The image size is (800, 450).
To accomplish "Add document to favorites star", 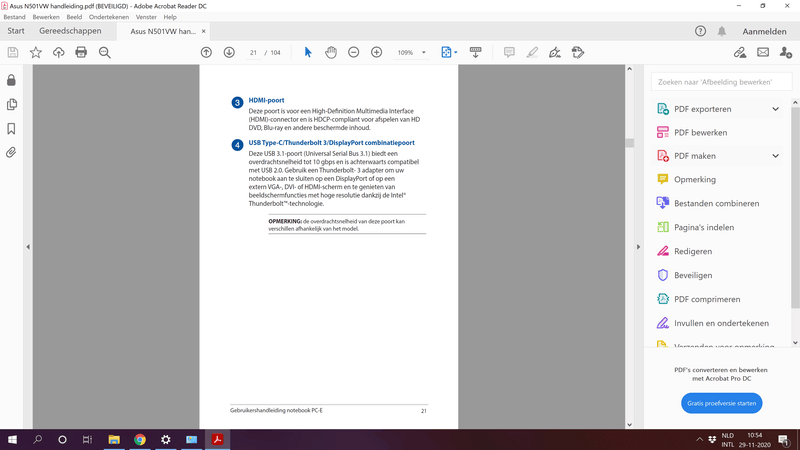I will click(x=36, y=53).
